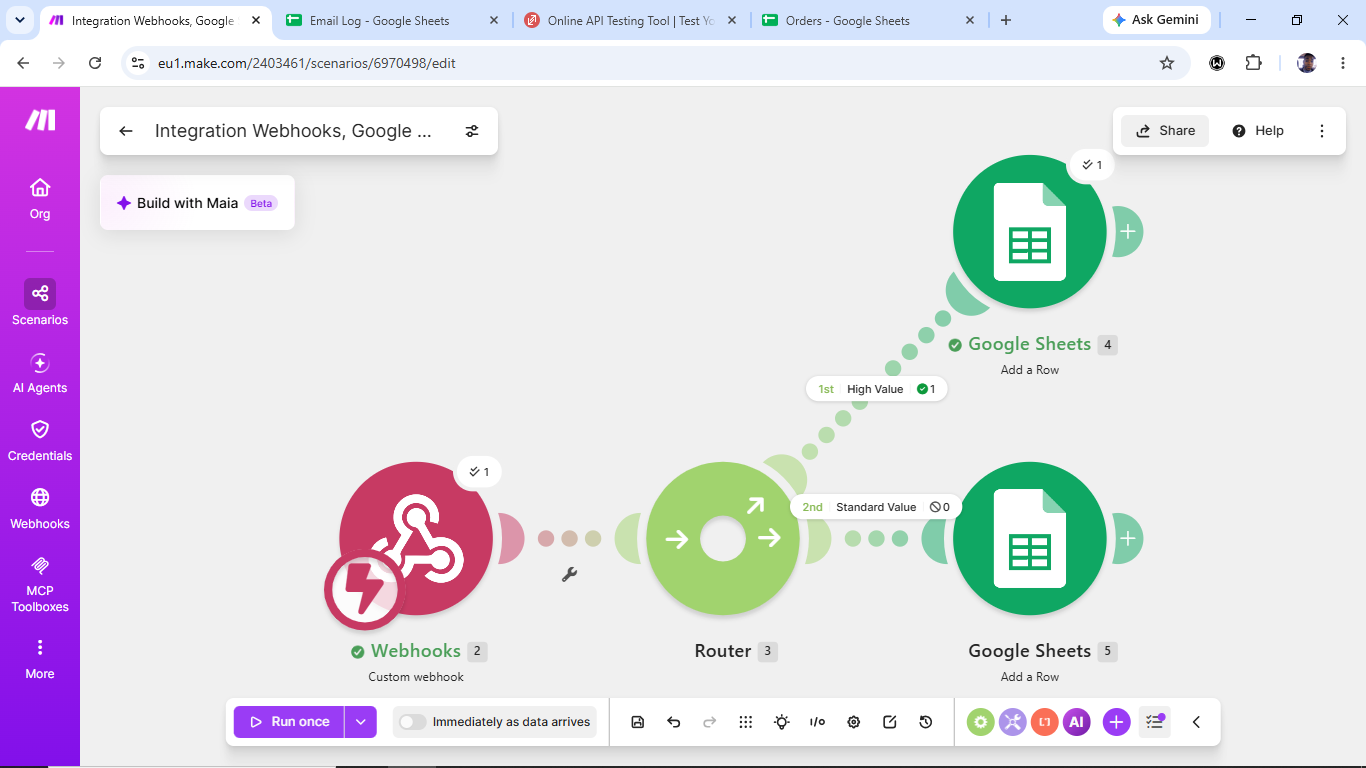Click the High Value route label

tap(875, 389)
